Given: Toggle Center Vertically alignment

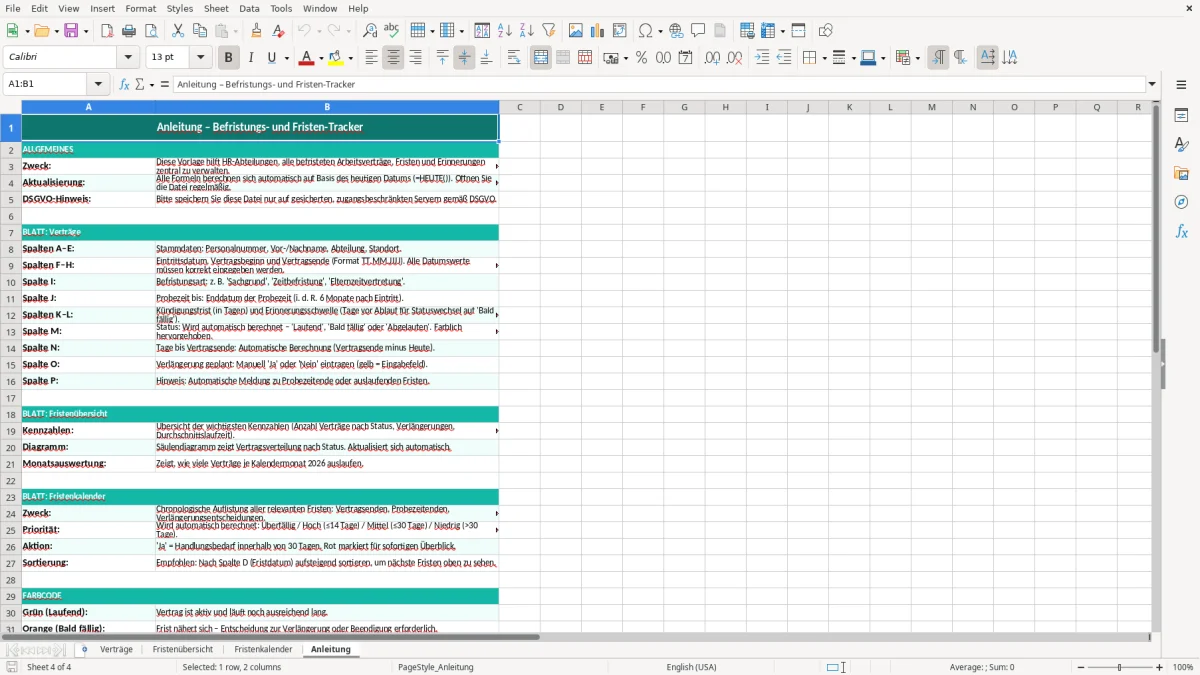Looking at the screenshot, I should click(464, 58).
